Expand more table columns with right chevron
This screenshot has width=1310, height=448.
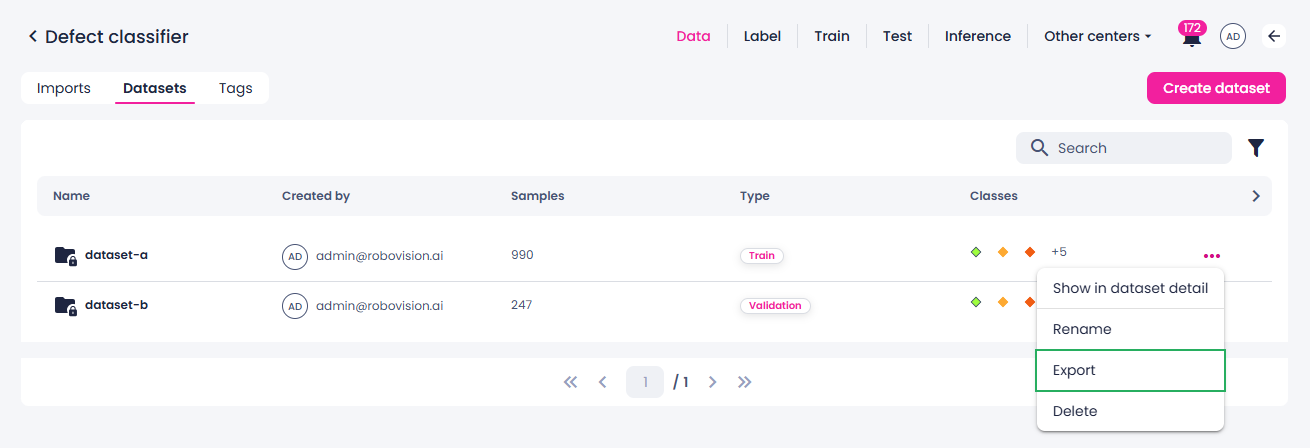pos(1256,196)
